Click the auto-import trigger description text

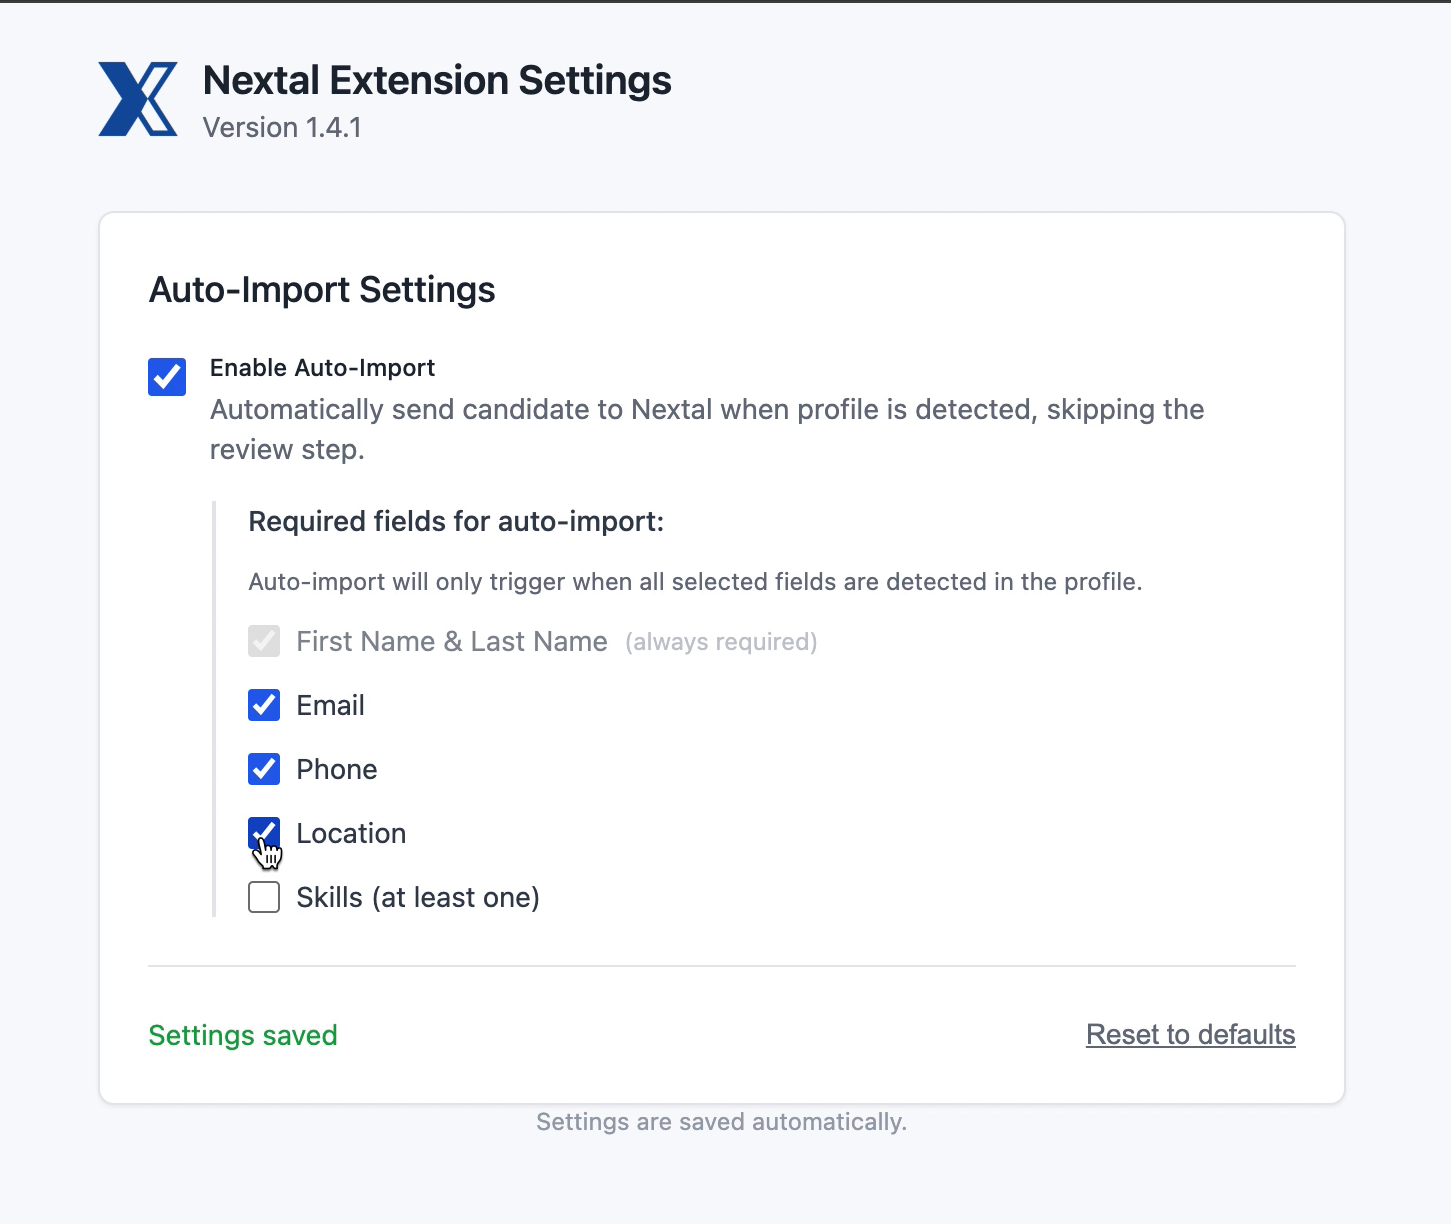coord(695,581)
